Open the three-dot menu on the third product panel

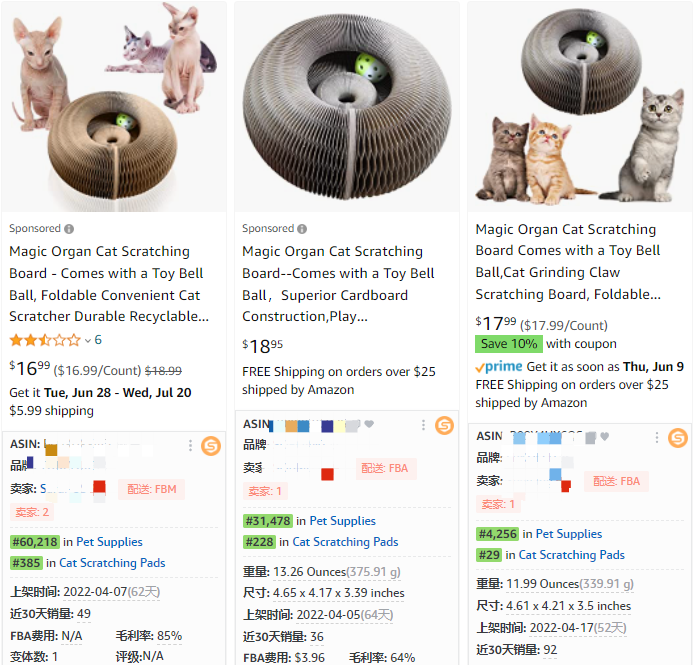[657, 437]
